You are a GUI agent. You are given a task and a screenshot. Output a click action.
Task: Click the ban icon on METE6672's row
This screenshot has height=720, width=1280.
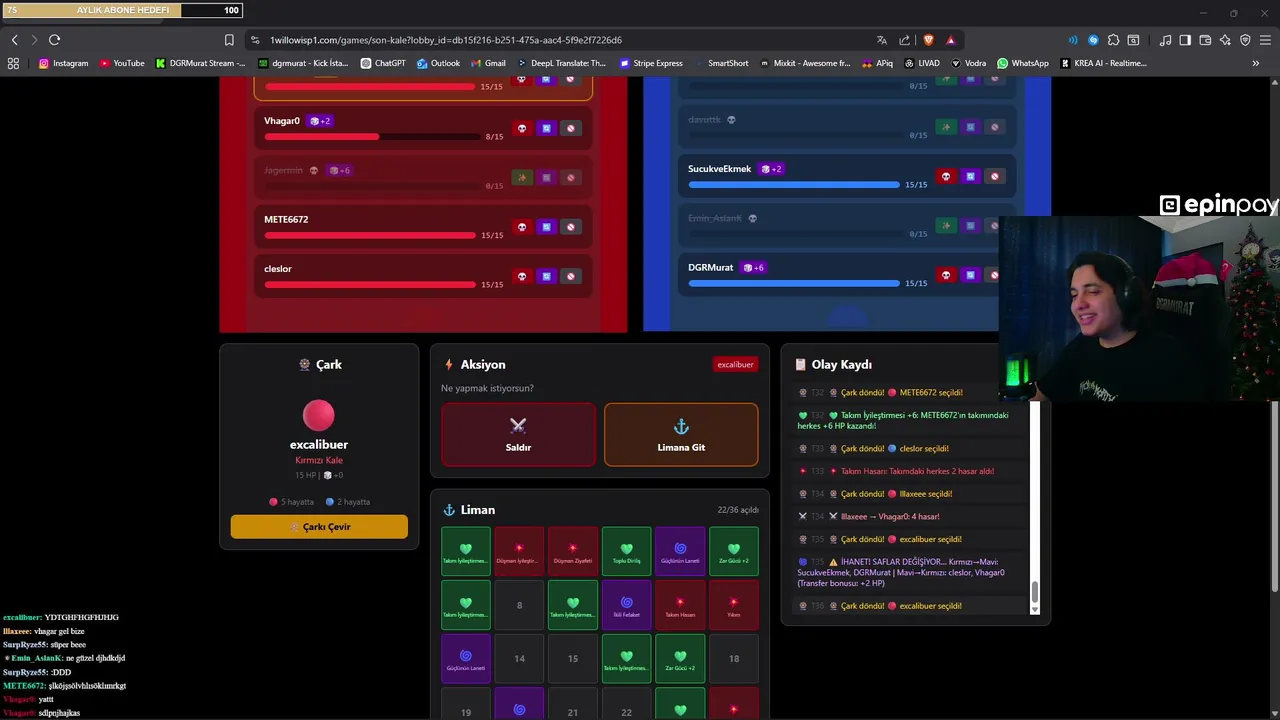tap(571, 227)
